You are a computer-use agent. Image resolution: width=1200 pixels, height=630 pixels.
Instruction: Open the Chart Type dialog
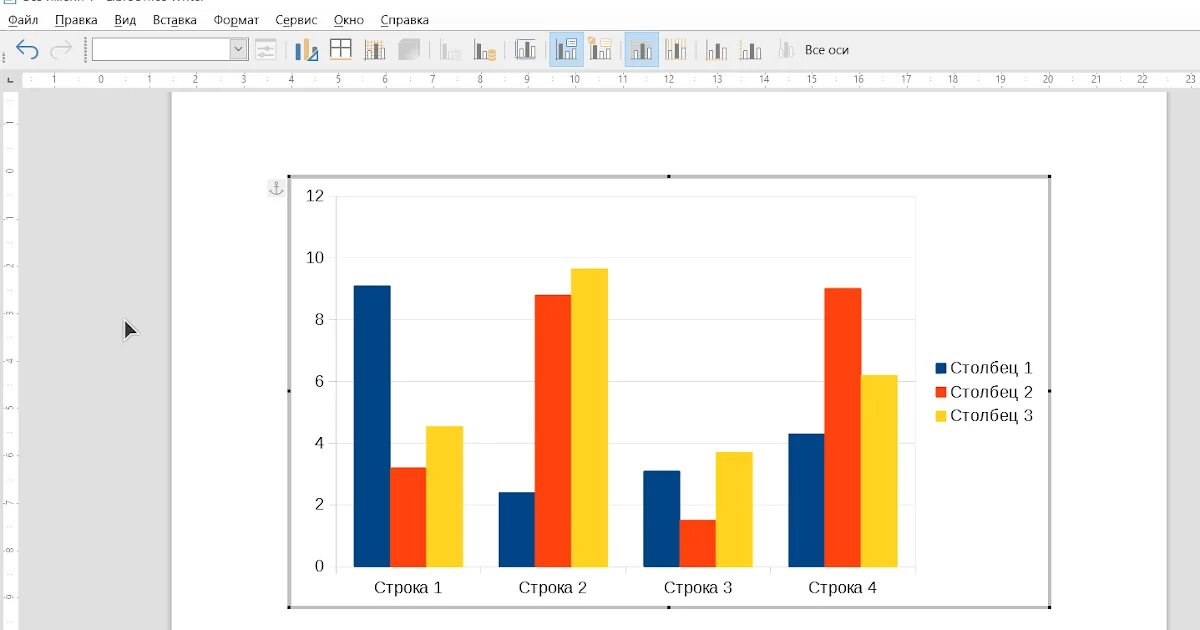point(305,47)
